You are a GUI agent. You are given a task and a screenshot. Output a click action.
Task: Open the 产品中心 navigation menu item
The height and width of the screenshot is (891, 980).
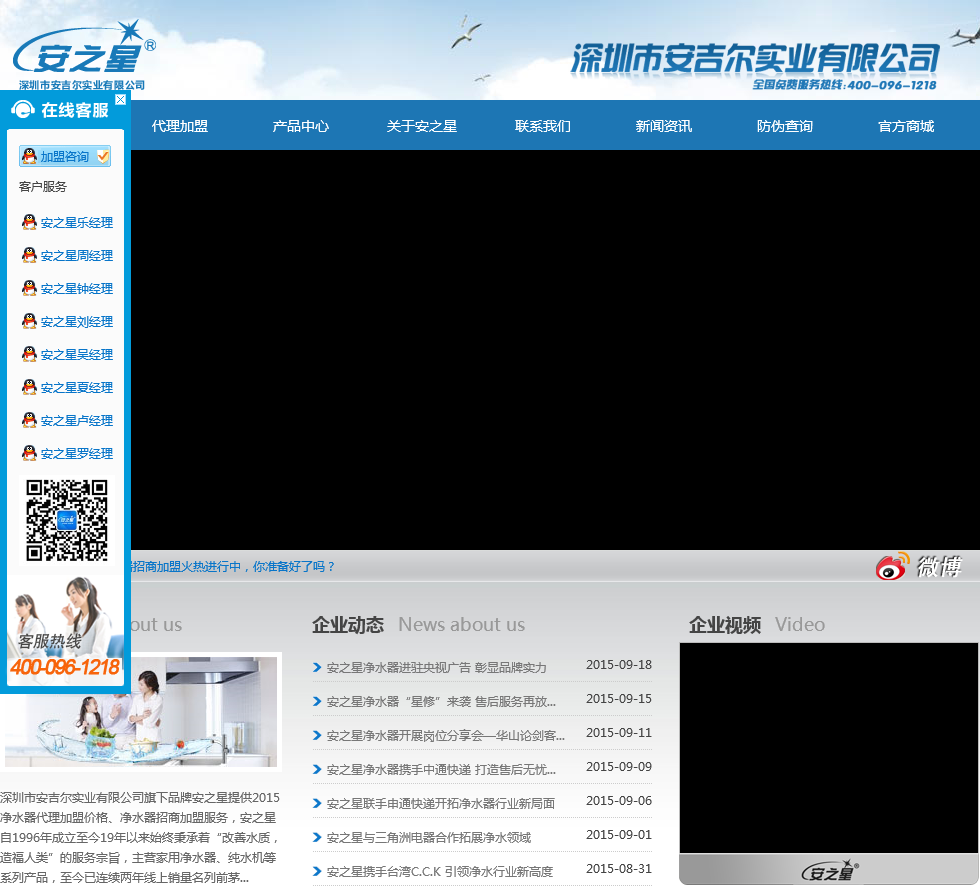coord(301,126)
